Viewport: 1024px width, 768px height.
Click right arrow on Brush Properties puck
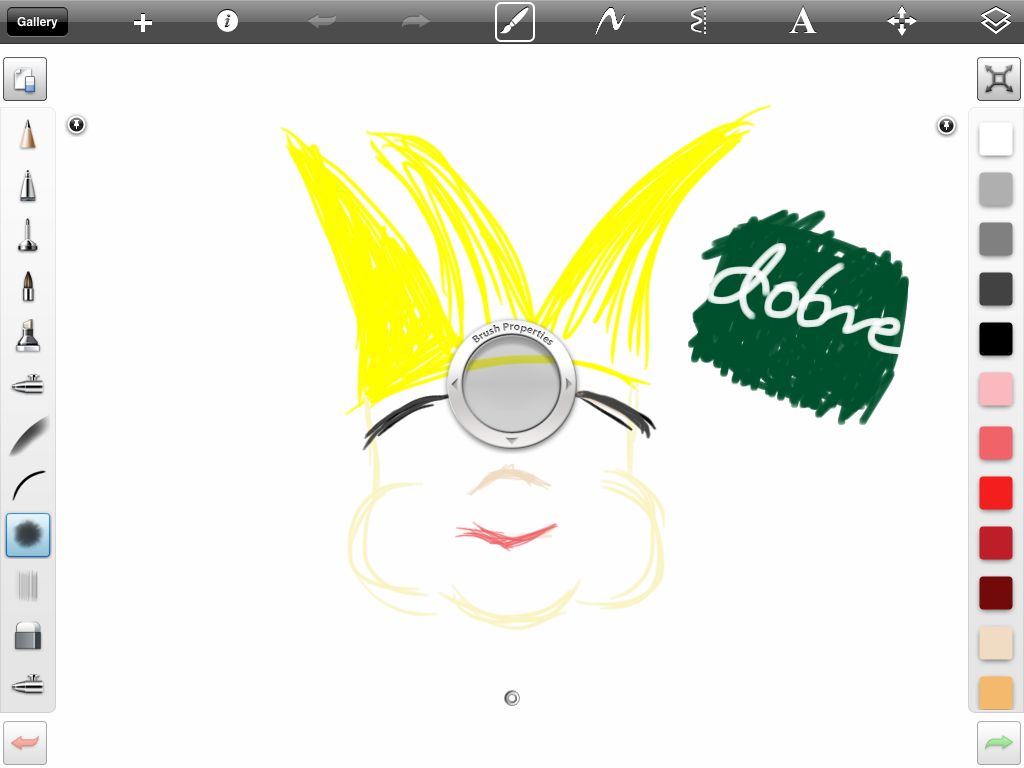(568, 384)
